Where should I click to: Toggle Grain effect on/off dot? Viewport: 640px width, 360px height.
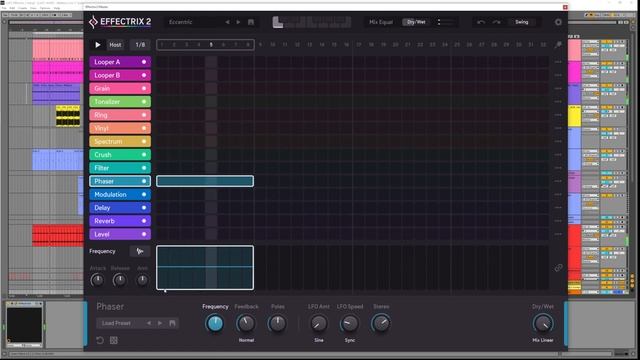point(144,89)
